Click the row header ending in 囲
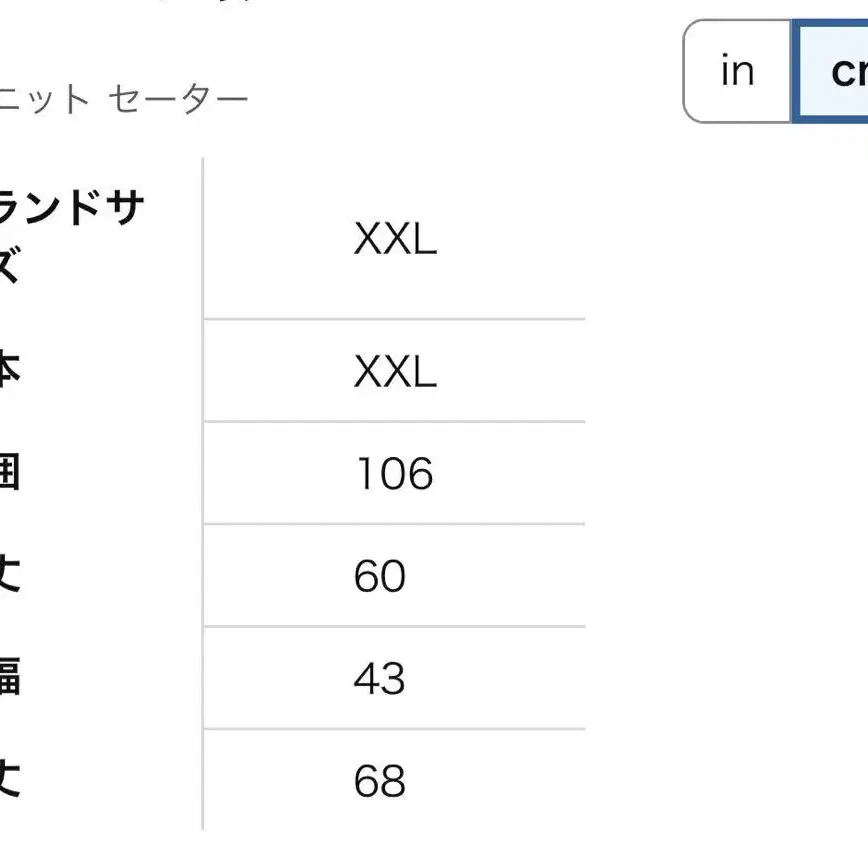 10,472
